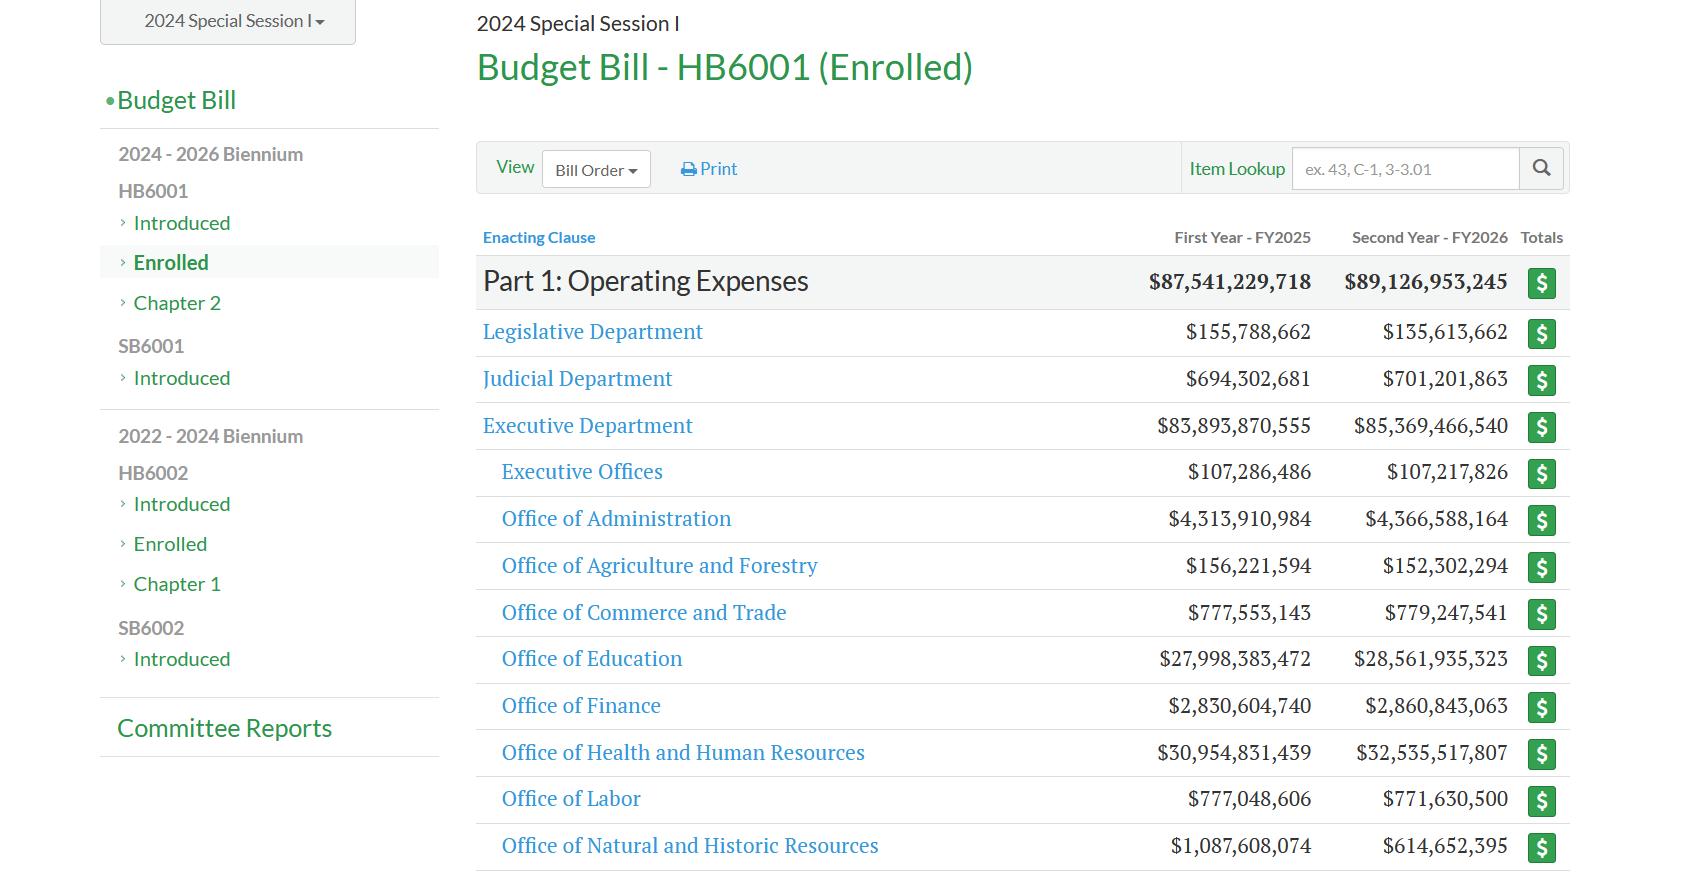Open the Committee Reports section
Viewport: 1681px width, 877px height.
pos(224,728)
